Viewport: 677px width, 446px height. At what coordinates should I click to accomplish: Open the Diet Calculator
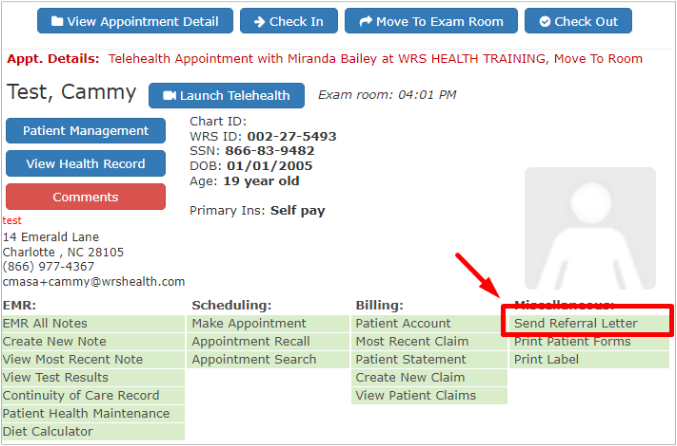[x=47, y=432]
